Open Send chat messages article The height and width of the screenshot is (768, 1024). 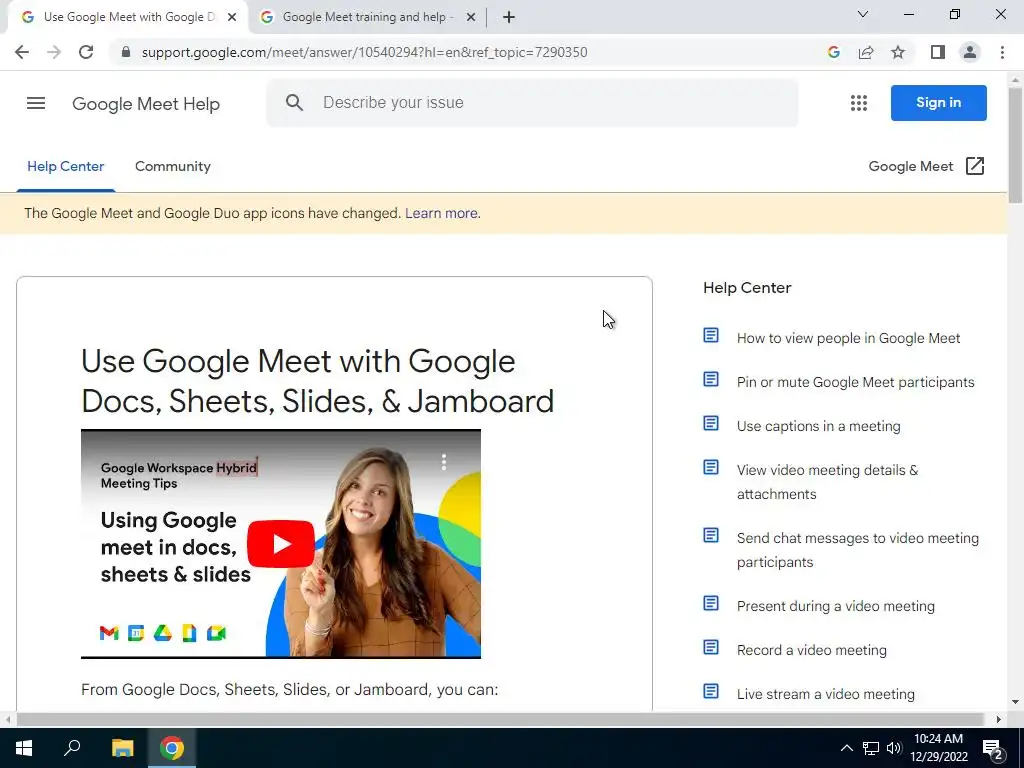[857, 550]
